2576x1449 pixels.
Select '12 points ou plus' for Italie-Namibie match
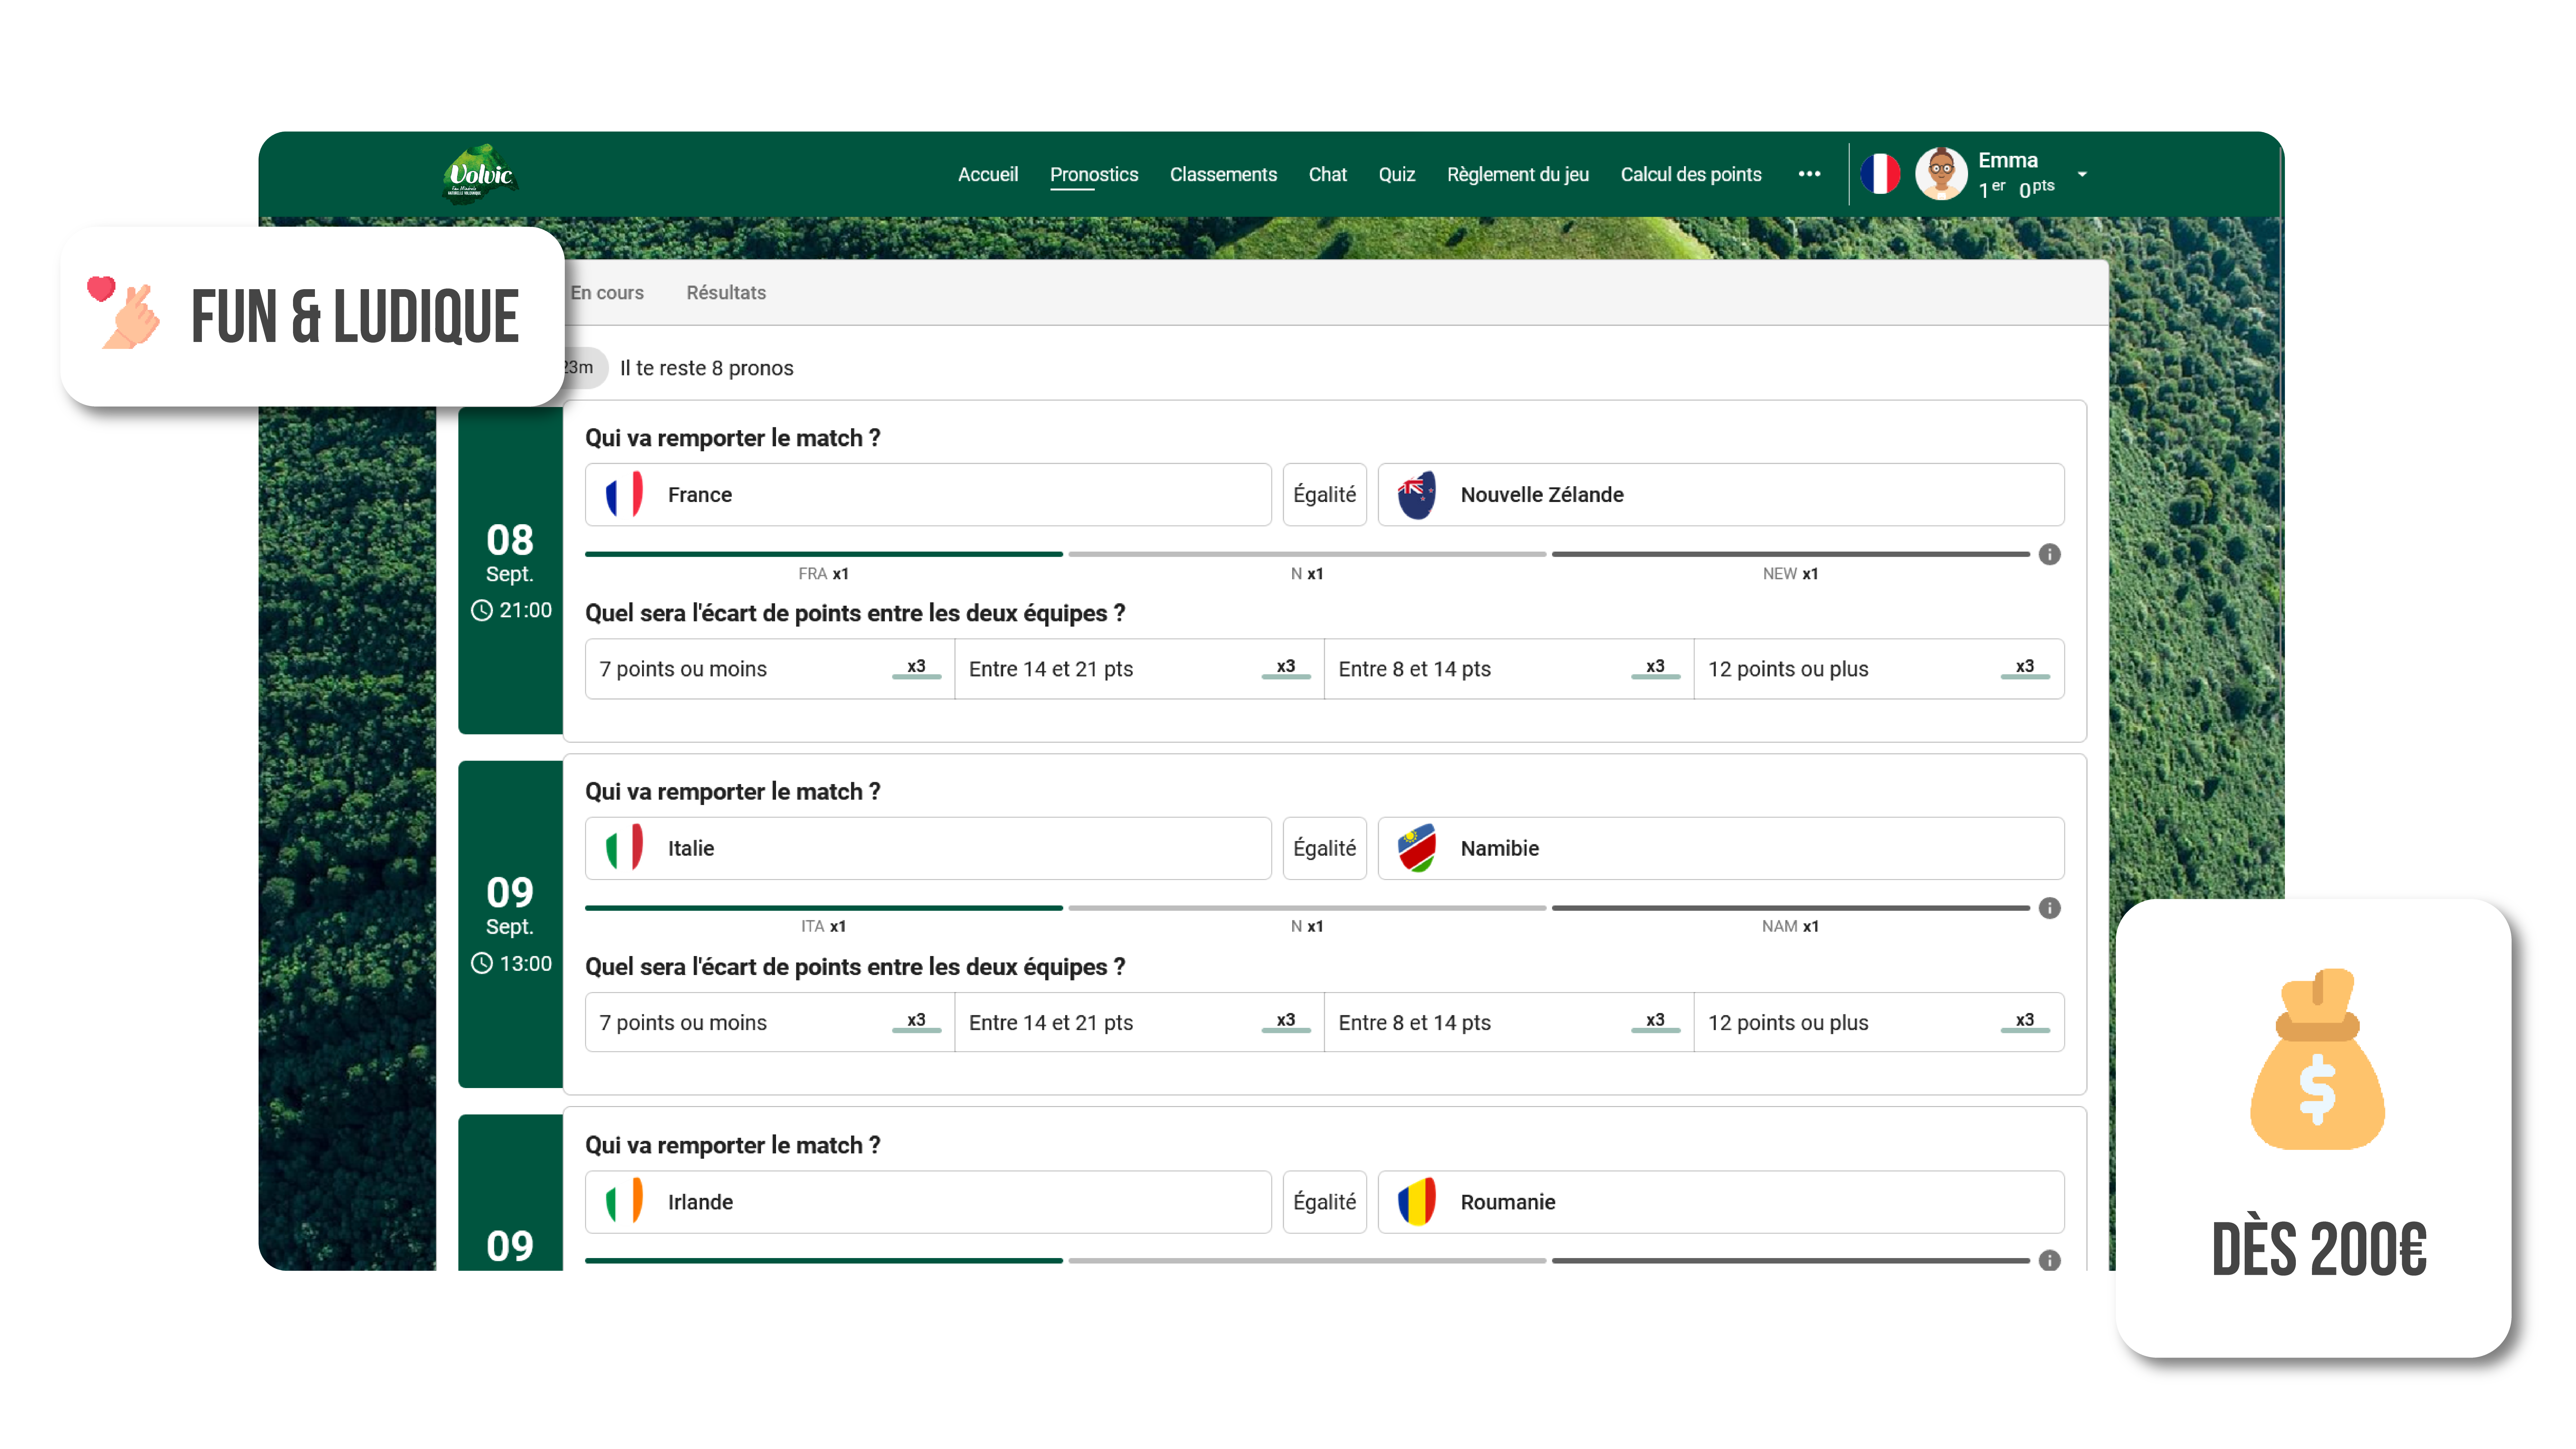(x=1879, y=1022)
